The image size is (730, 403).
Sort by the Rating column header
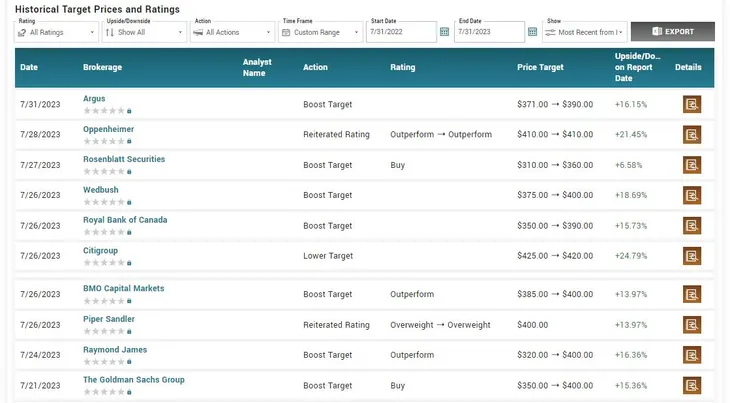(x=403, y=67)
